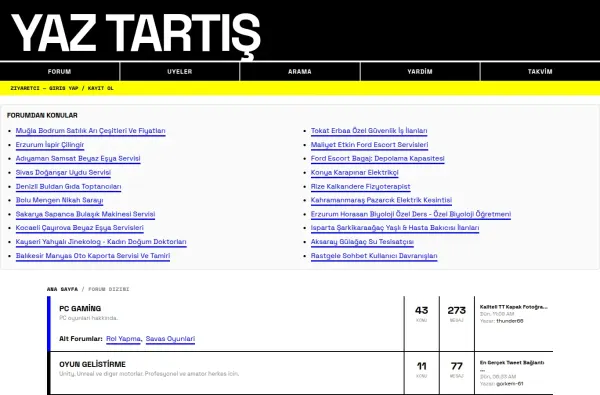Click the OYUN GELİSTİRME message count 77
Screen dimensions: 600x395
(457, 366)
